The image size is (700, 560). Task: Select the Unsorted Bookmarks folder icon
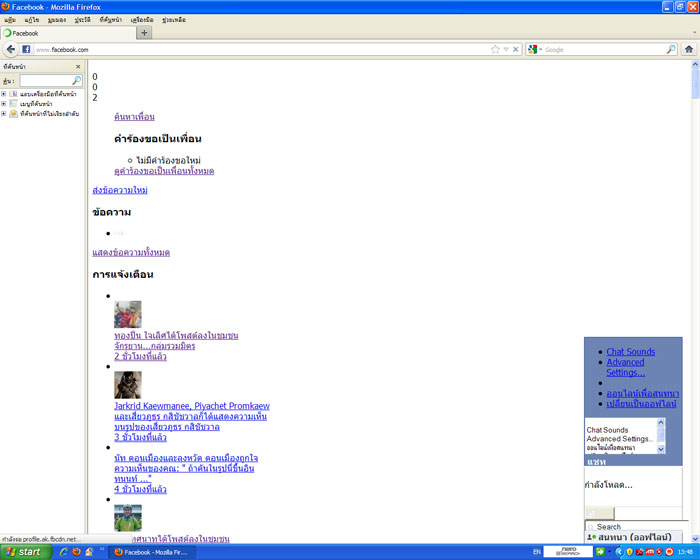point(14,113)
